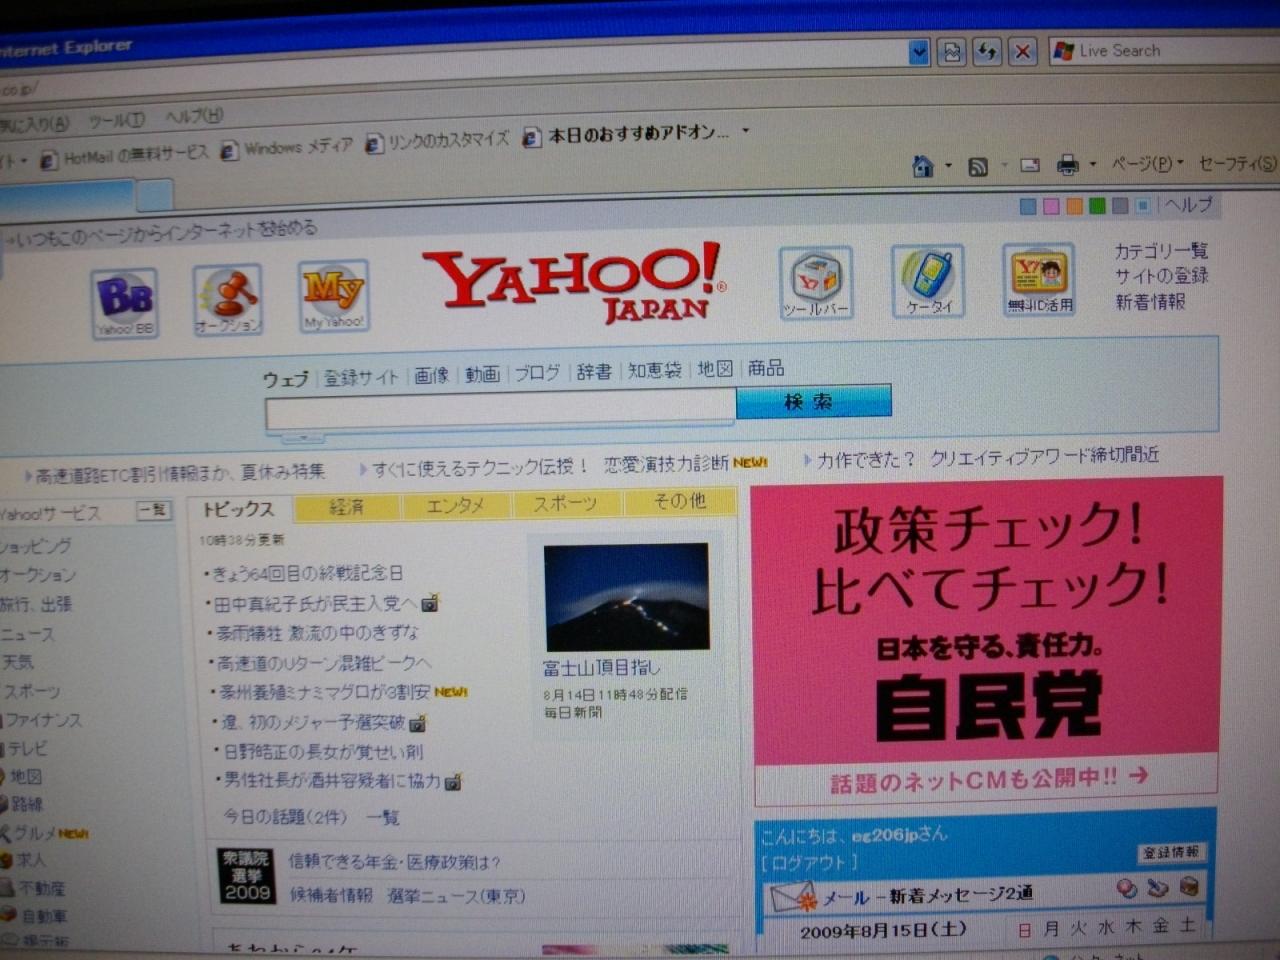Expand the favorites bar overflow arrow

(746, 130)
